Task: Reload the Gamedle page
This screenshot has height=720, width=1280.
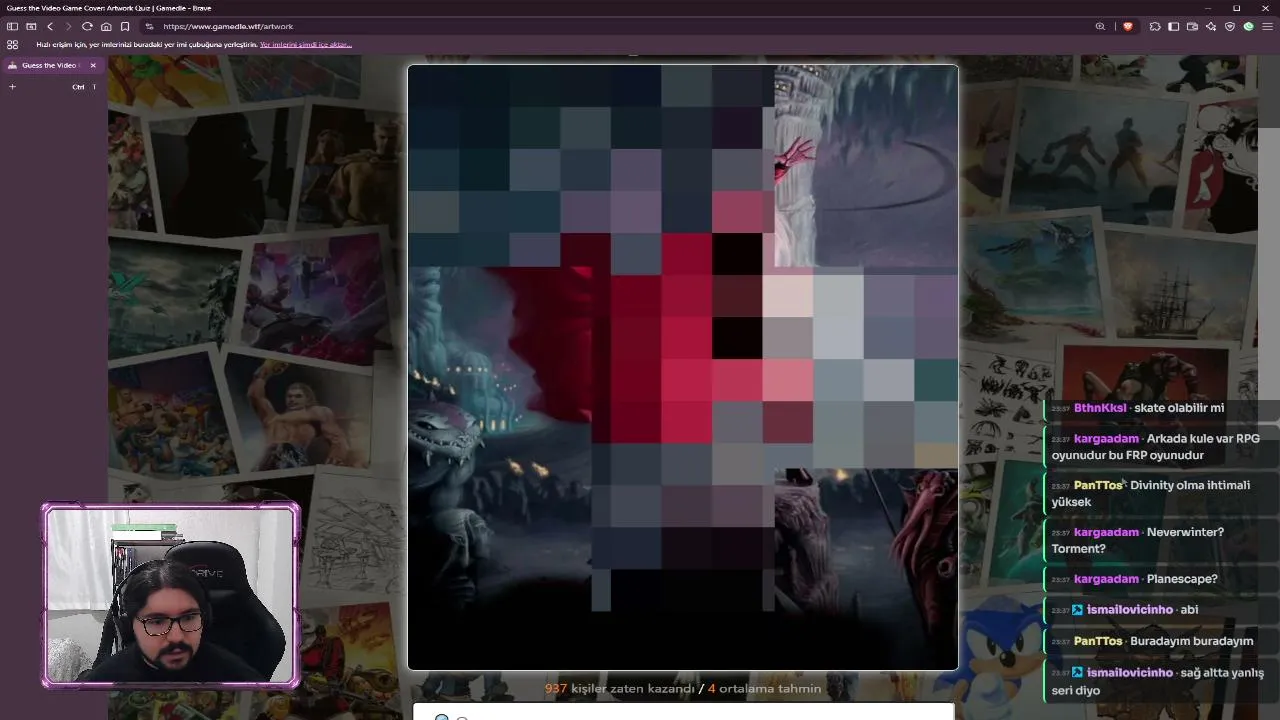Action: coord(87,26)
